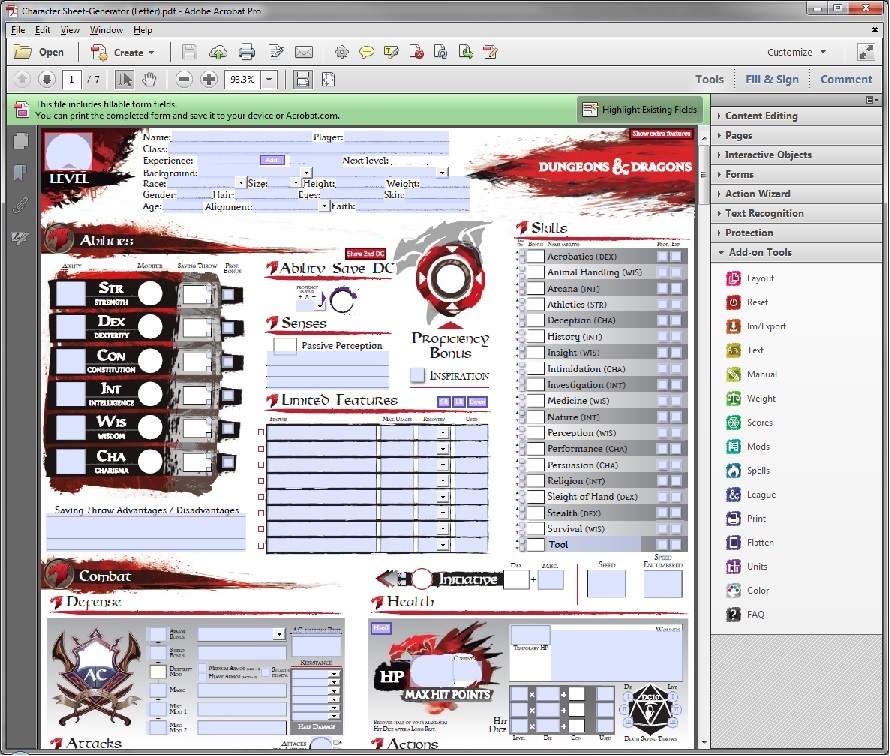Click the printer icon in the toolbar
Image resolution: width=890 pixels, height=756 pixels.
tap(247, 52)
